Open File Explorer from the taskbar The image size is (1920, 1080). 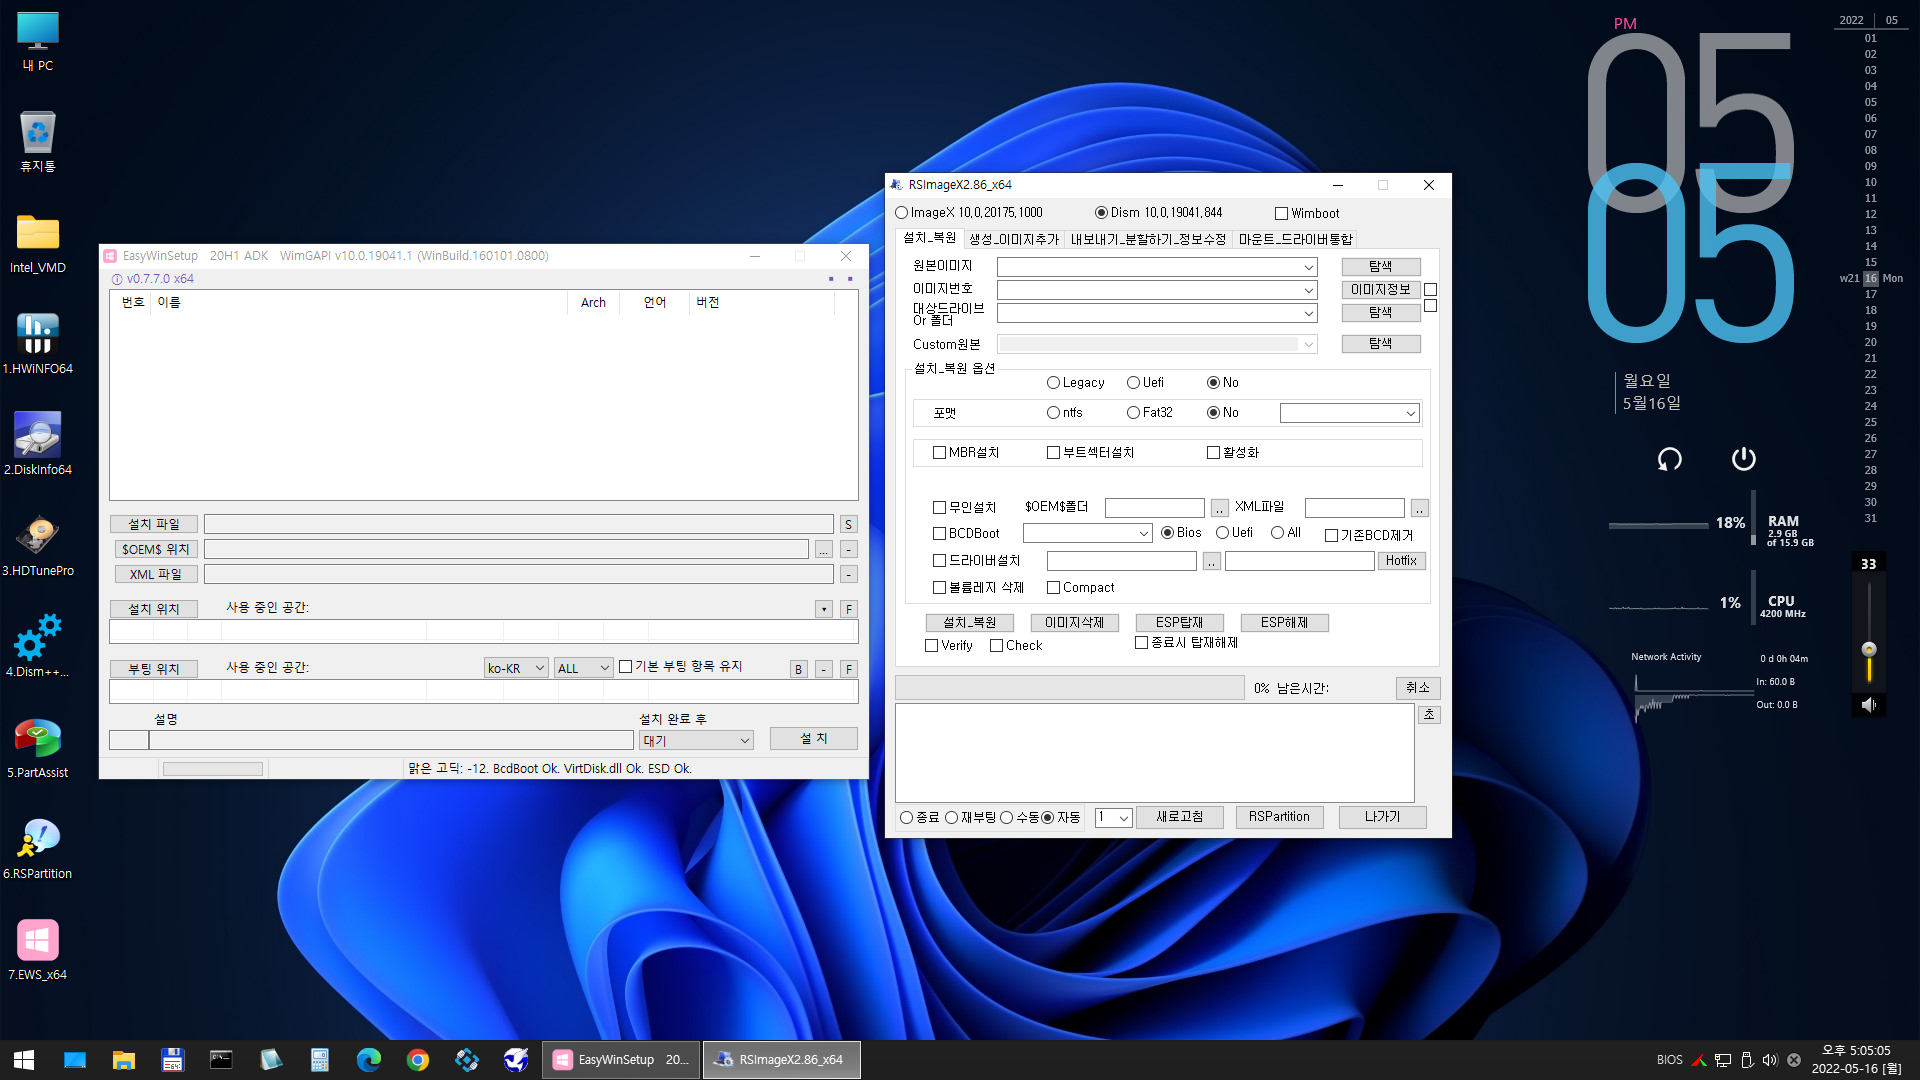click(x=124, y=1060)
